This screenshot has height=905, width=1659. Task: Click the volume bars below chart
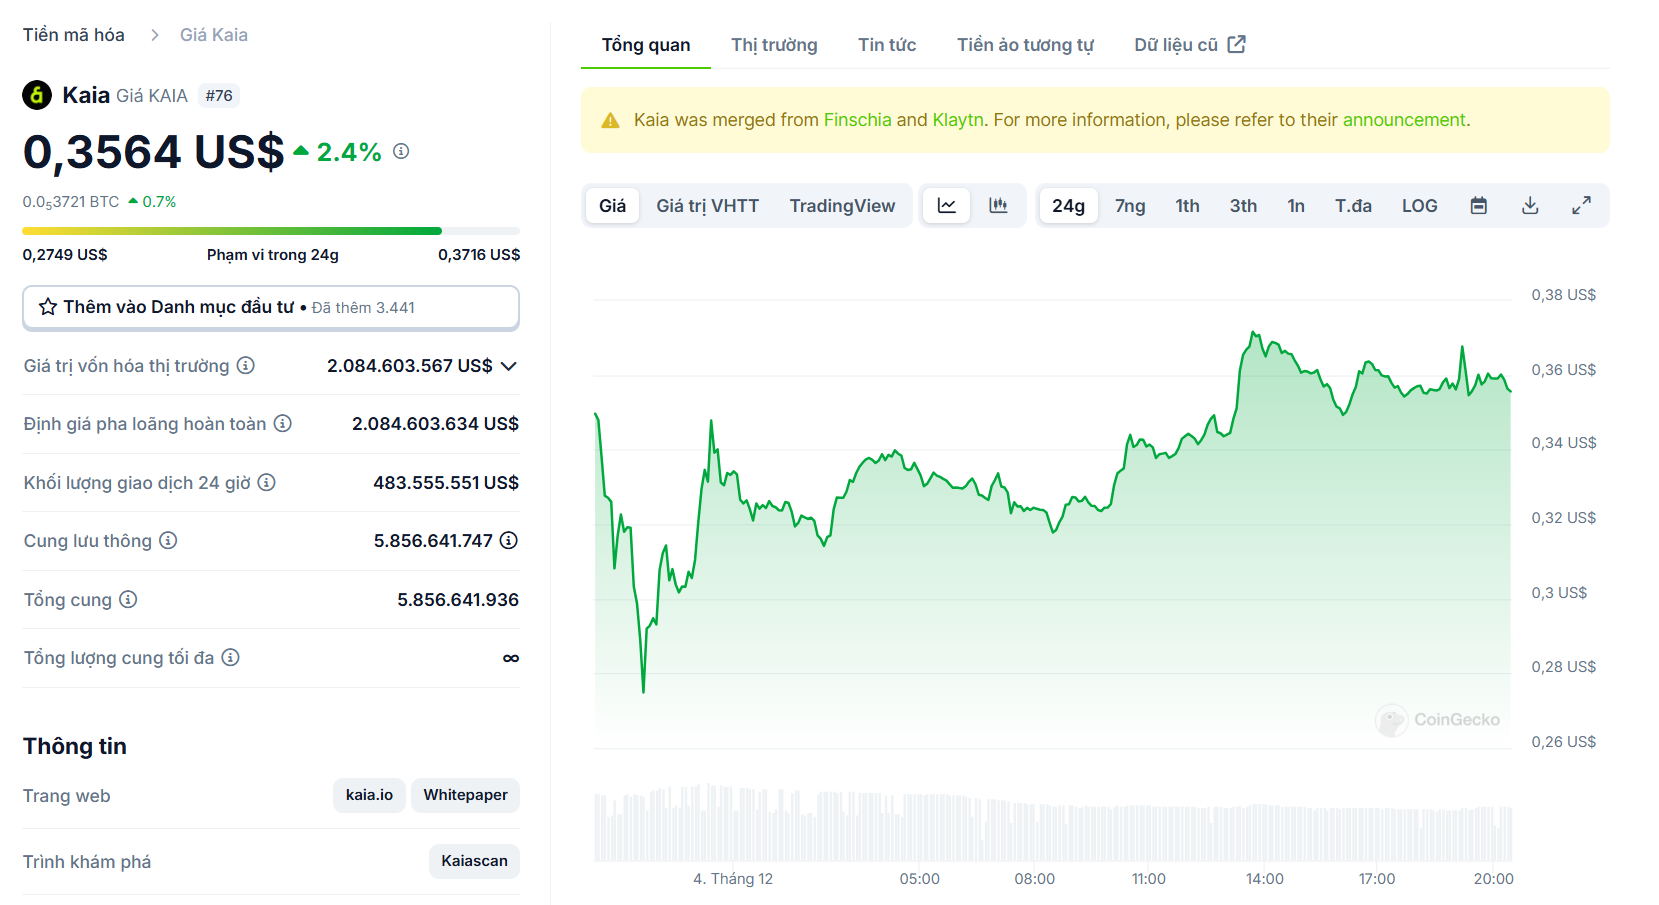pyautogui.click(x=1053, y=822)
